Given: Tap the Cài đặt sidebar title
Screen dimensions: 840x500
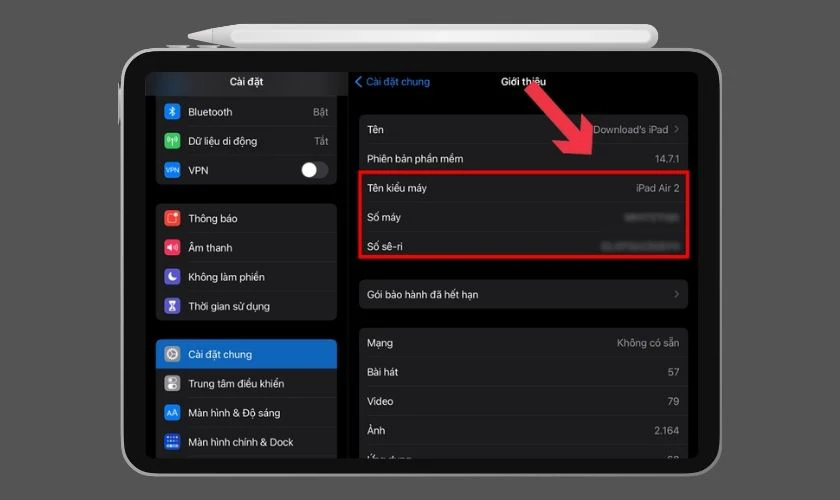Looking at the screenshot, I should pyautogui.click(x=246, y=81).
